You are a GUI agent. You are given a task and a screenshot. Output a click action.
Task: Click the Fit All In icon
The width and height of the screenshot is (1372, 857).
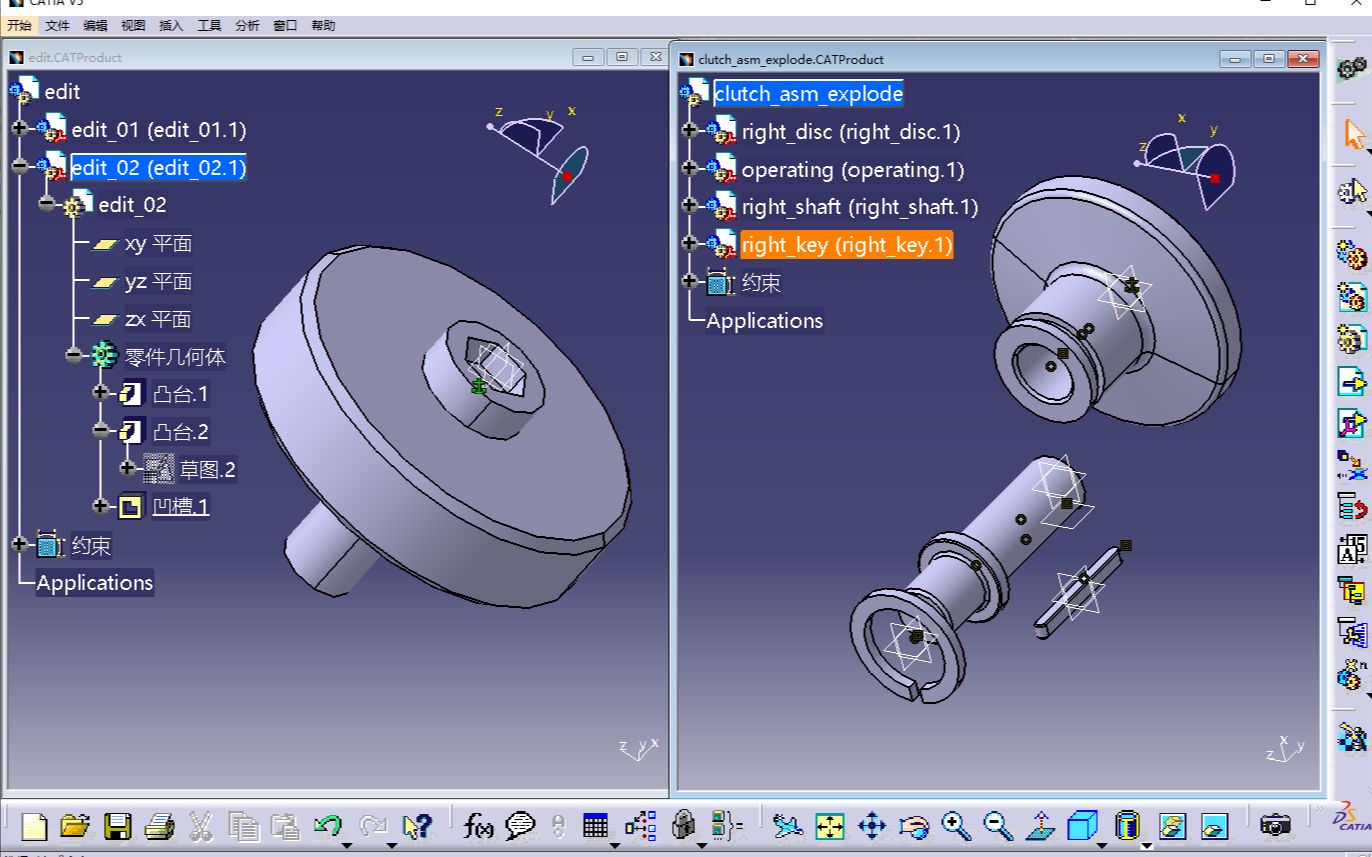(830, 826)
